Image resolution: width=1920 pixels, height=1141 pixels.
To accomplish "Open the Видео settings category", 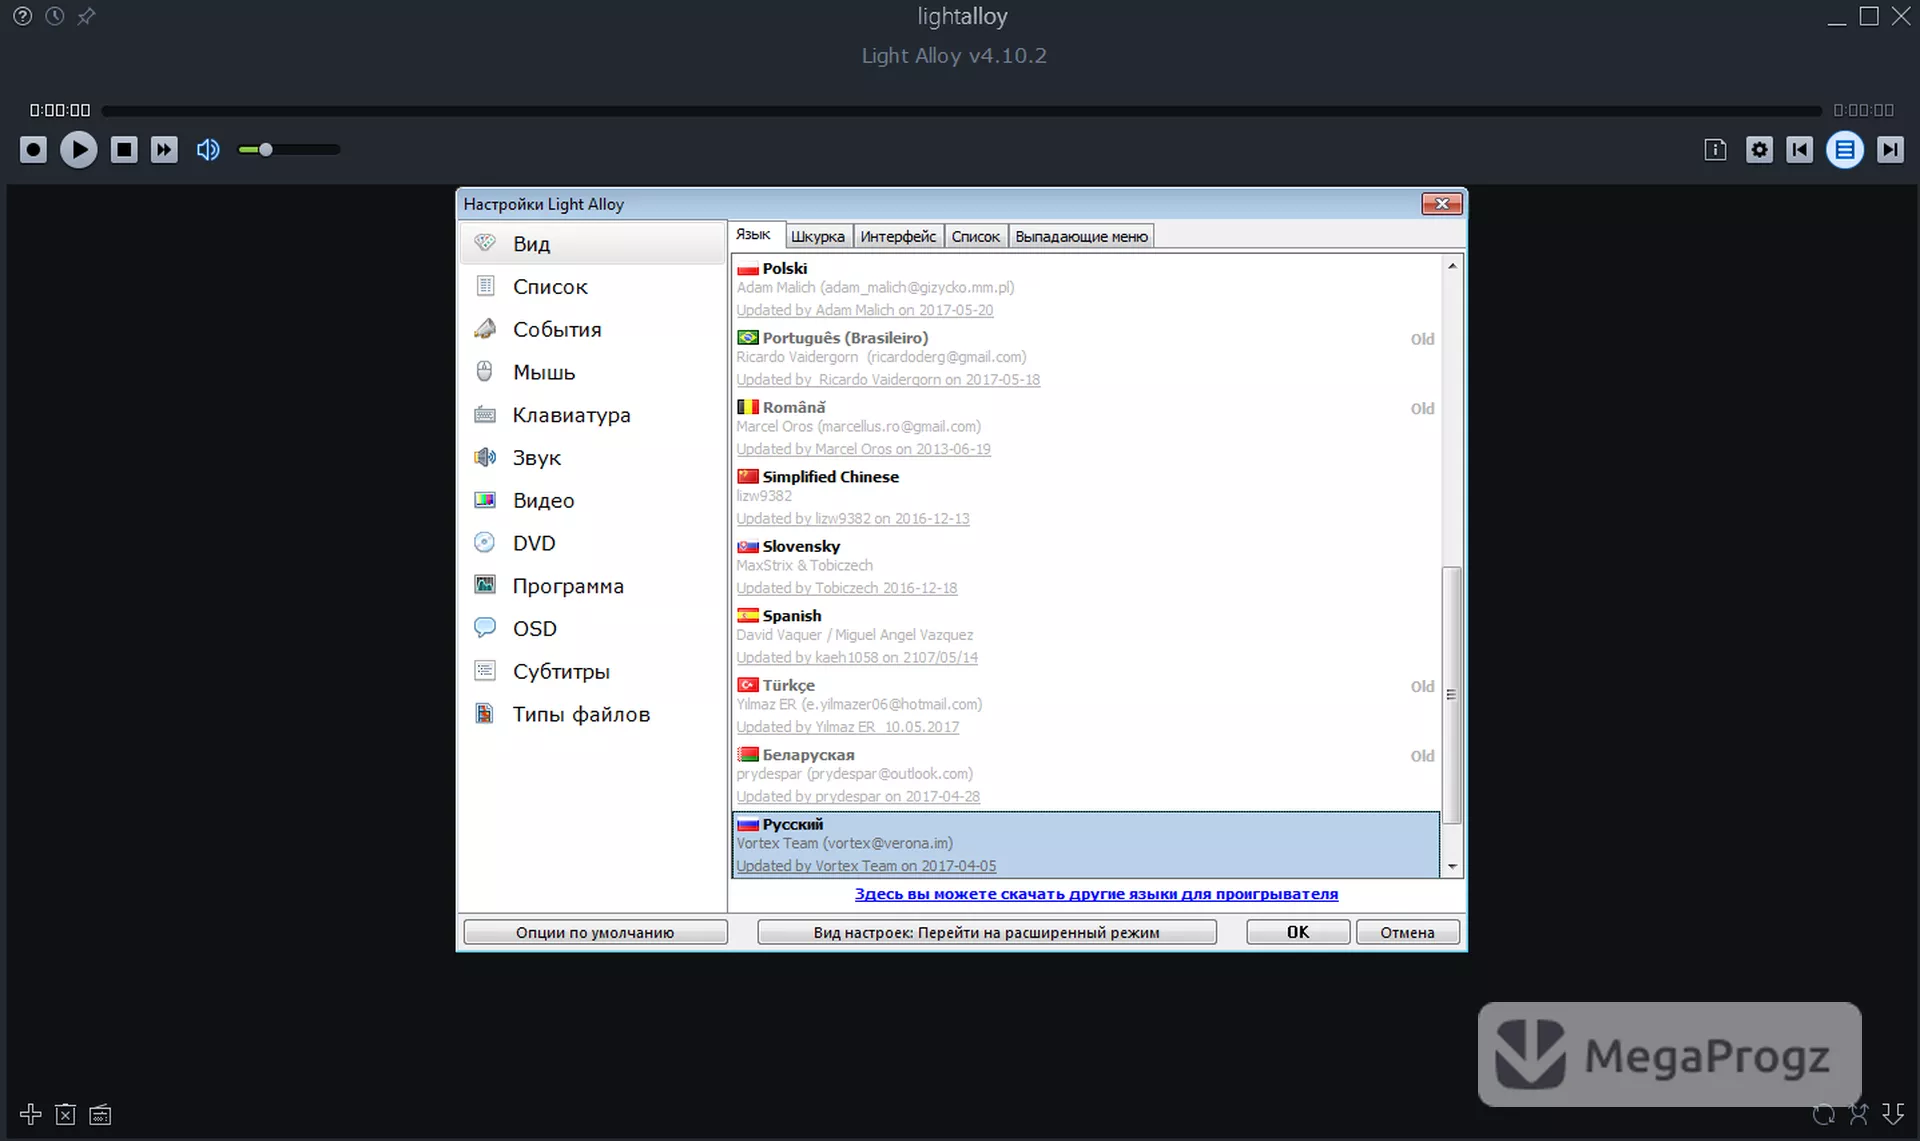I will [x=593, y=501].
